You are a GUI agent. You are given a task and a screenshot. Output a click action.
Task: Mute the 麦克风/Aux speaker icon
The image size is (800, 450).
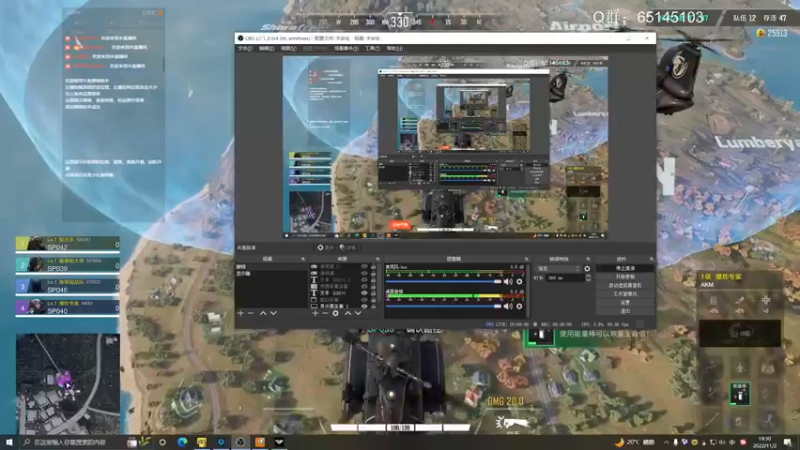pos(508,282)
